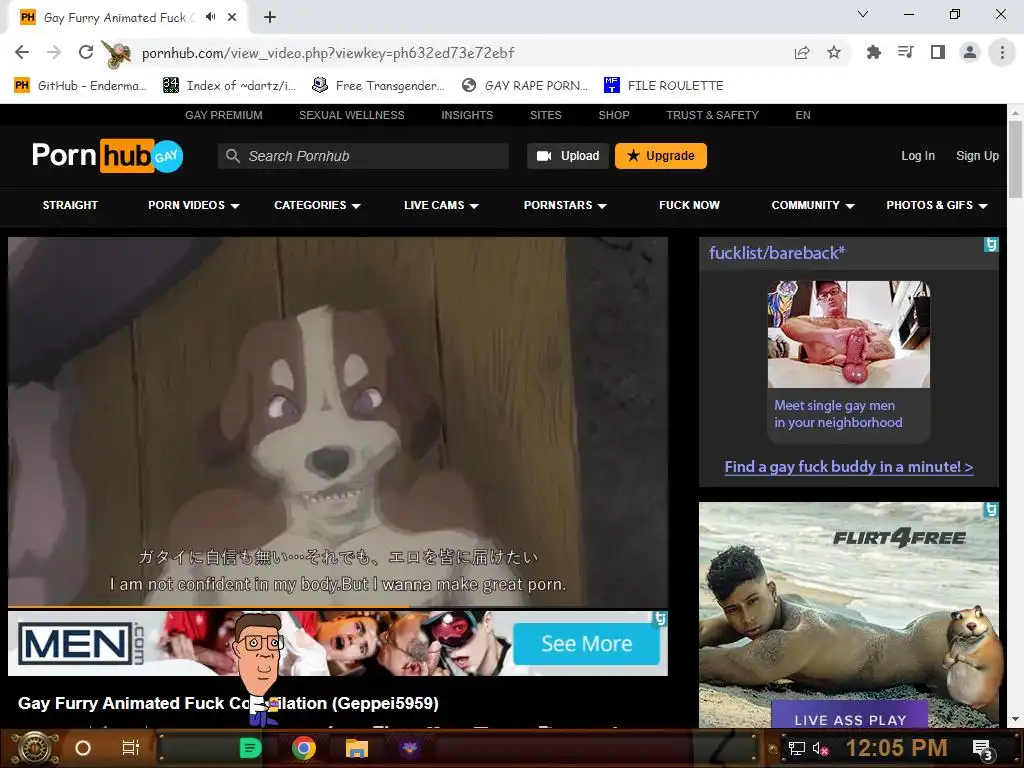Expand the LIVE CAMS navigation dropdown

[x=441, y=205]
